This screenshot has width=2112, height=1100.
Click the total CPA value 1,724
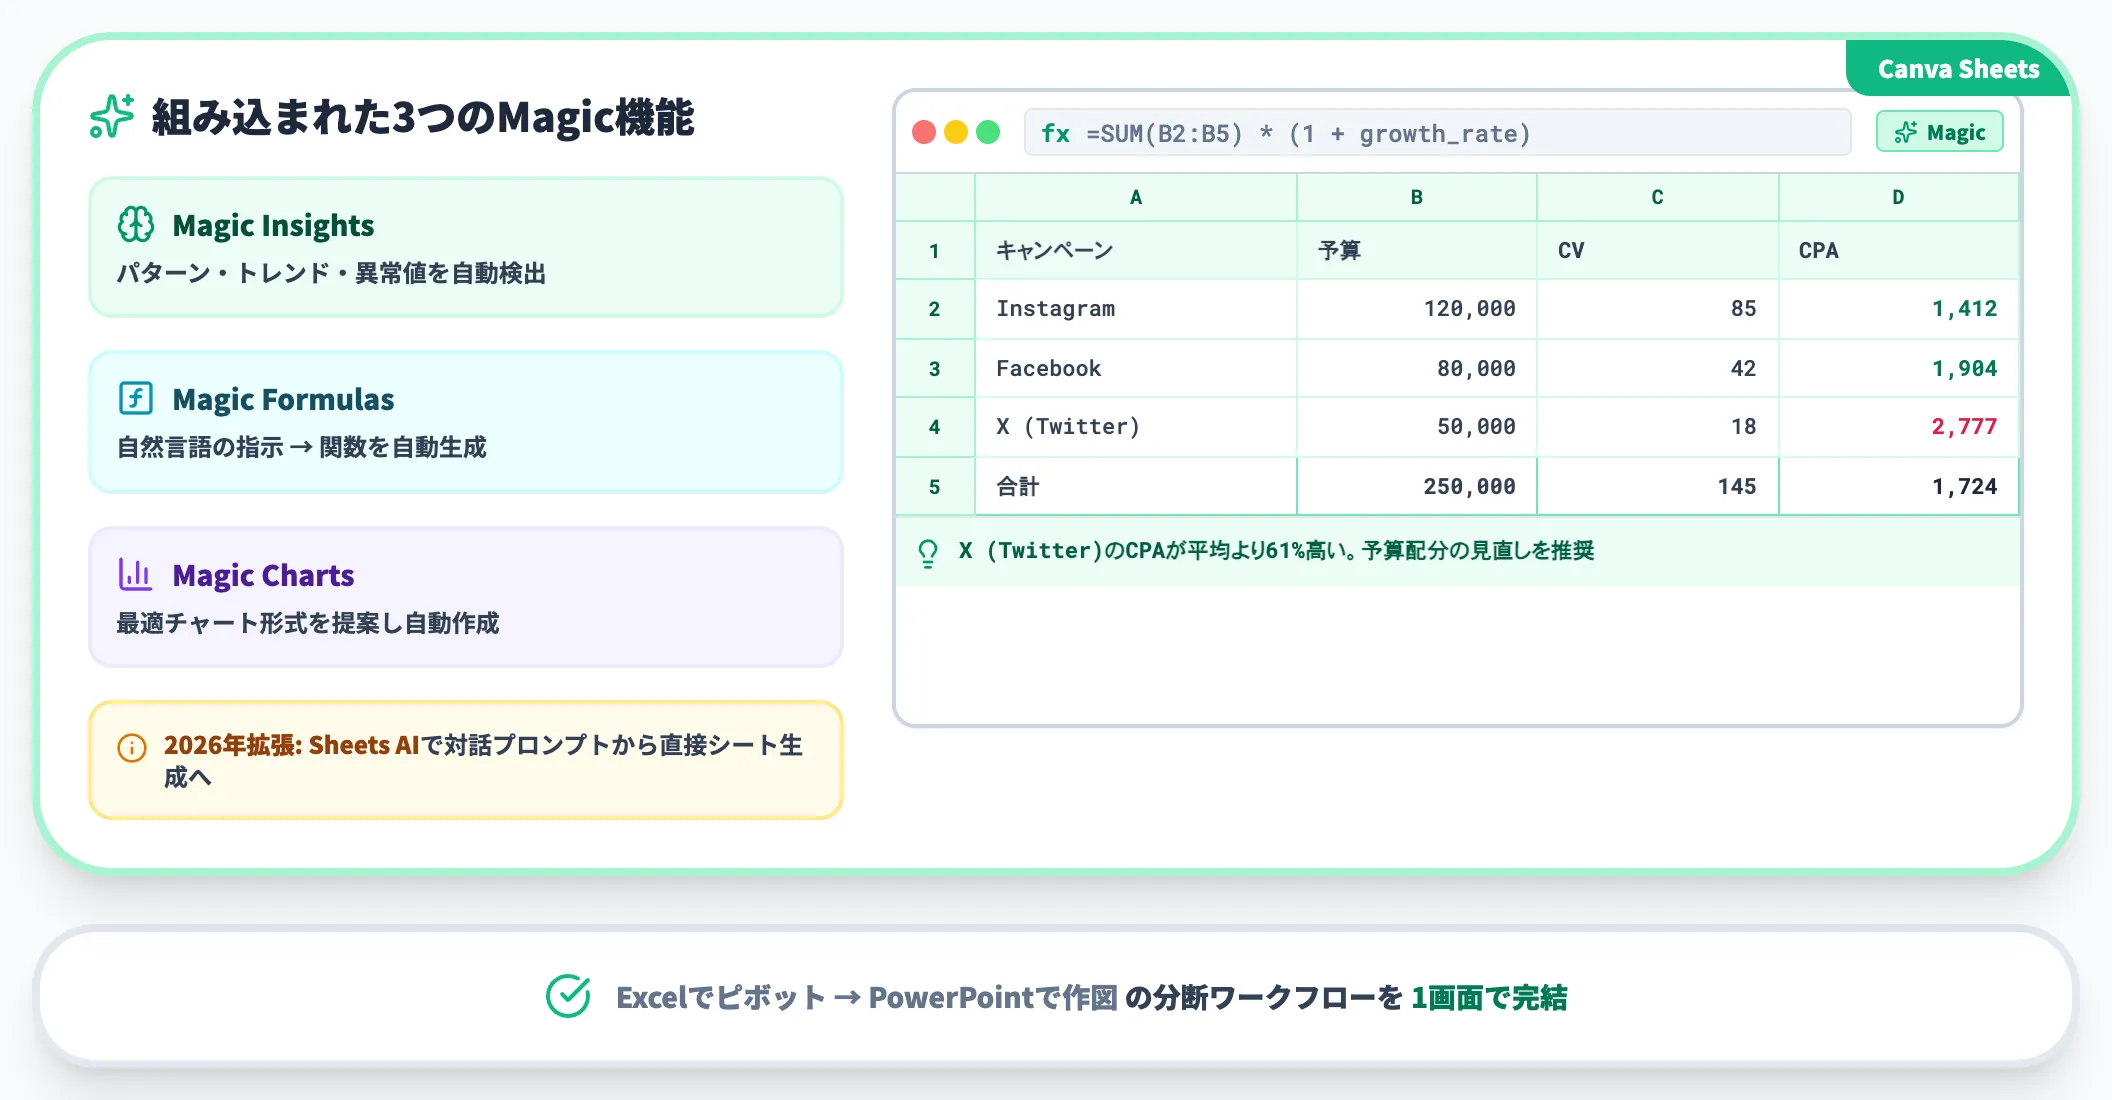click(1898, 487)
